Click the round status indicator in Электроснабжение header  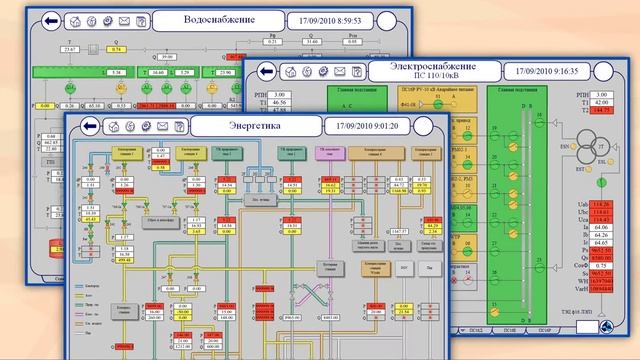603,71
